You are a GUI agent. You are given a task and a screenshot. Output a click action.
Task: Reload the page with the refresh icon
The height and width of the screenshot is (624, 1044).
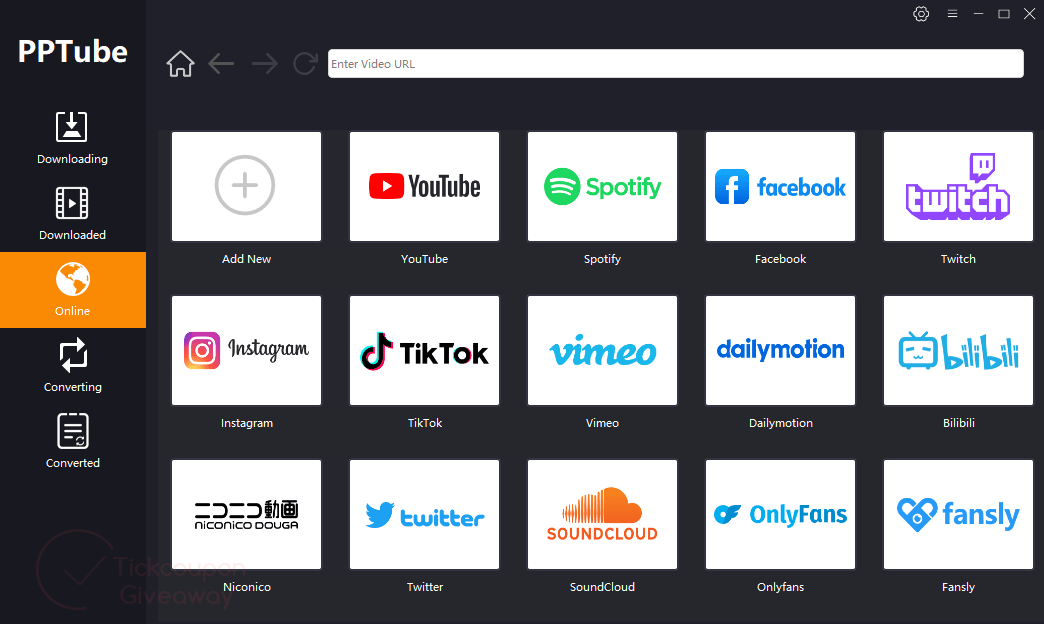[305, 64]
